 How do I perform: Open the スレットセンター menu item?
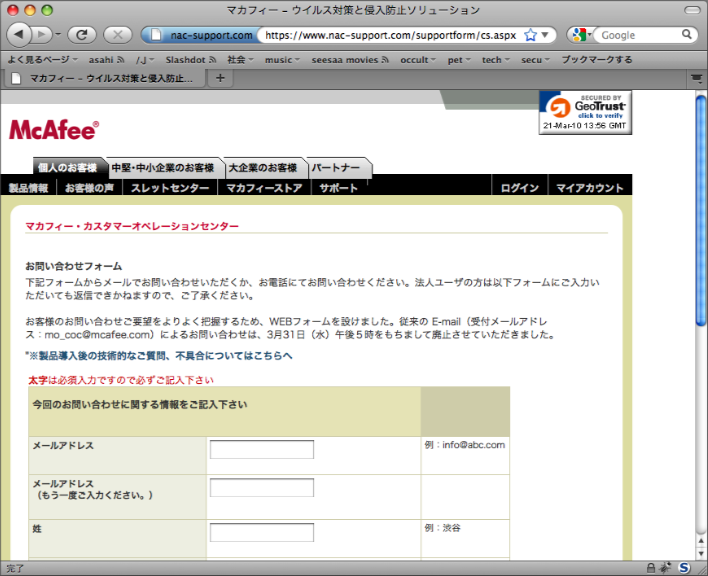[x=170, y=188]
